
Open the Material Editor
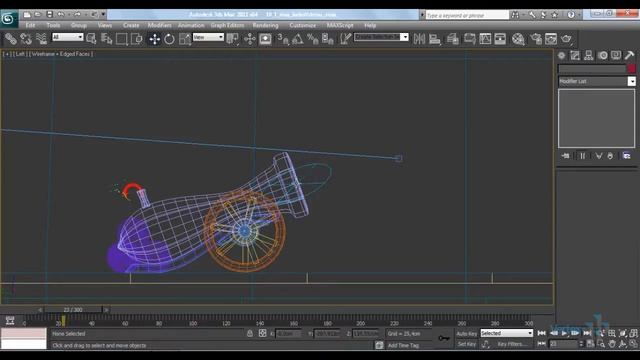(x=518, y=39)
